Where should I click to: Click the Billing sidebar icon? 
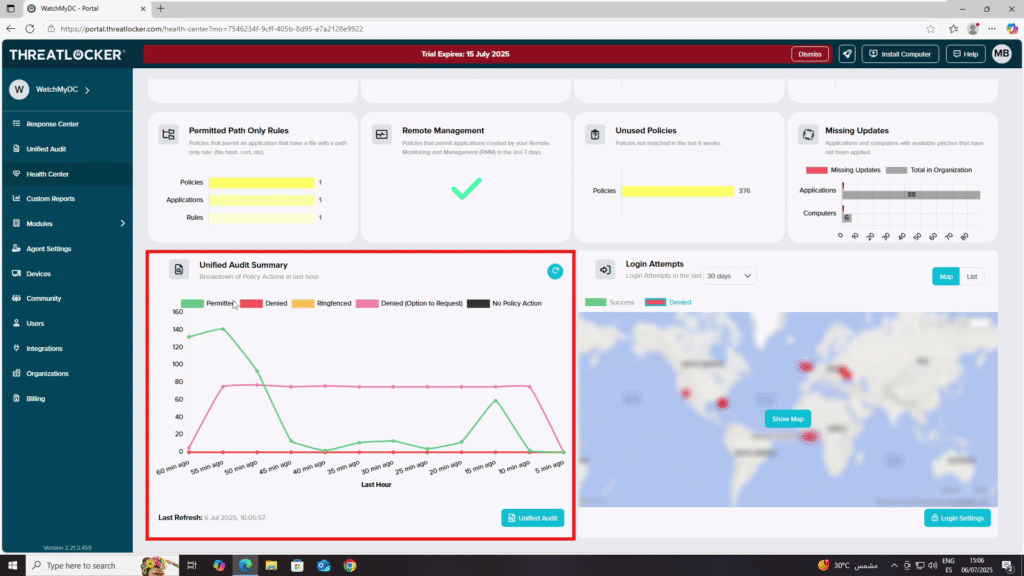[x=16, y=398]
